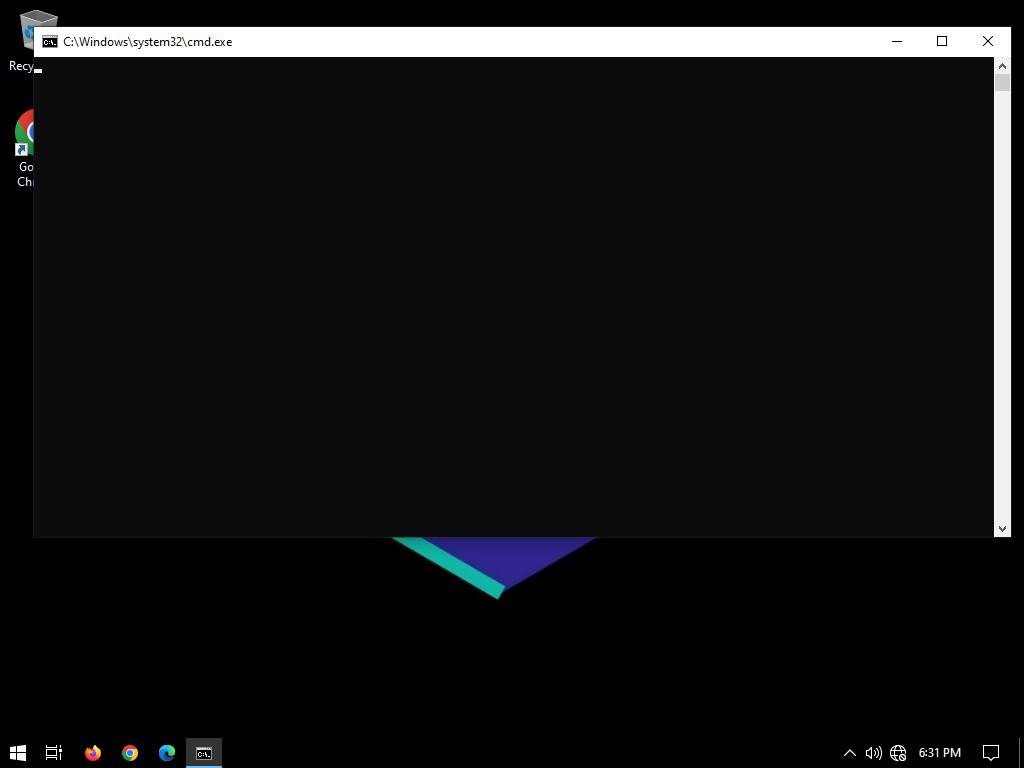Viewport: 1024px width, 768px height.
Task: Minimize the cmd.exe window
Action: point(896,41)
